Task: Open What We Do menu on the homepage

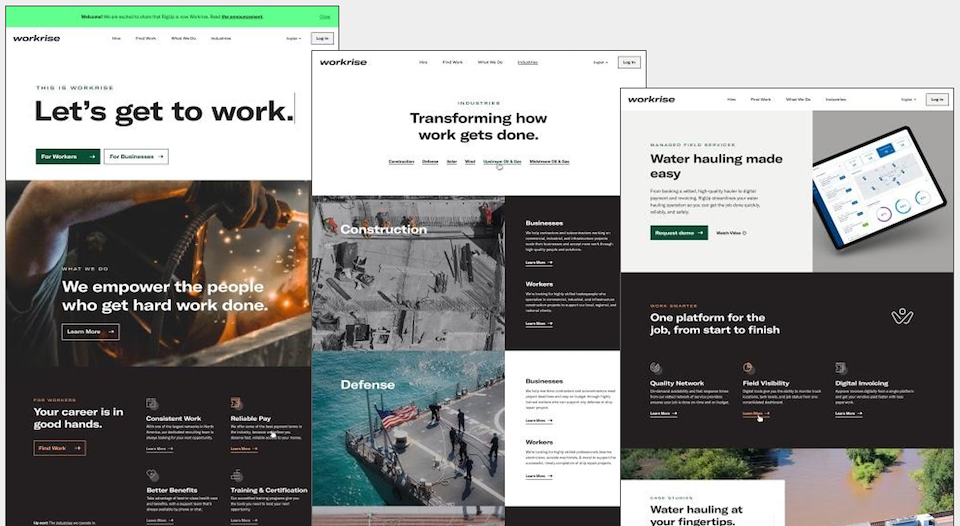Action: point(184,39)
